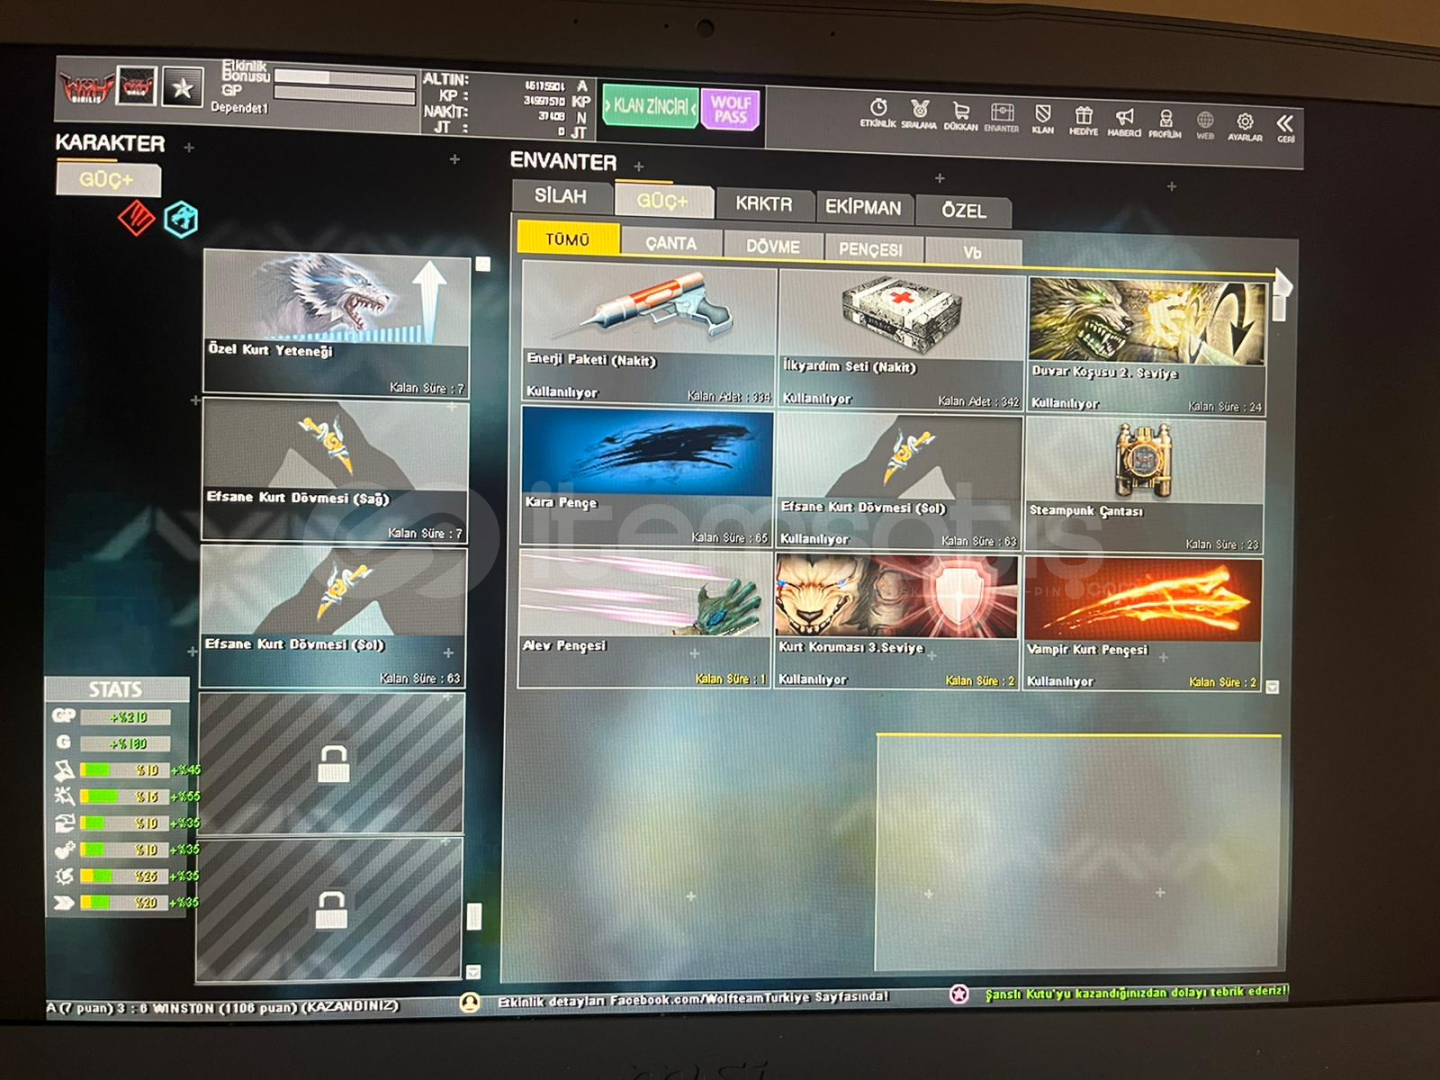Viewport: 1440px width, 1080px height.
Task: Open the WOLF PASS button
Action: 731,109
